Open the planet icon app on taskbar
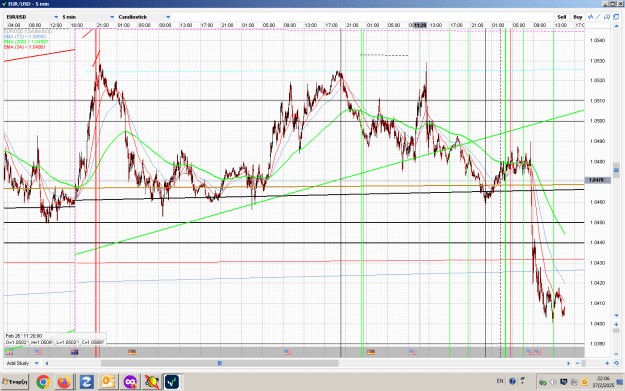Viewport: 625px width, 391px height. click(x=151, y=382)
